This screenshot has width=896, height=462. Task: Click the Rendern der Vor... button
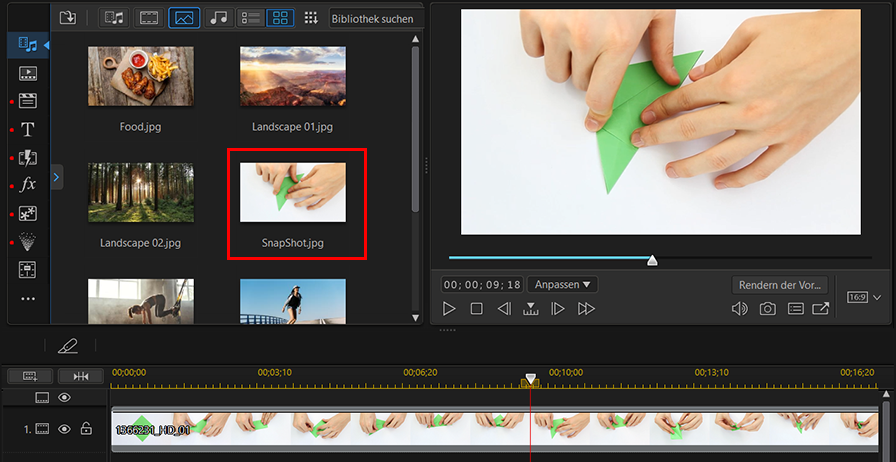pos(779,285)
